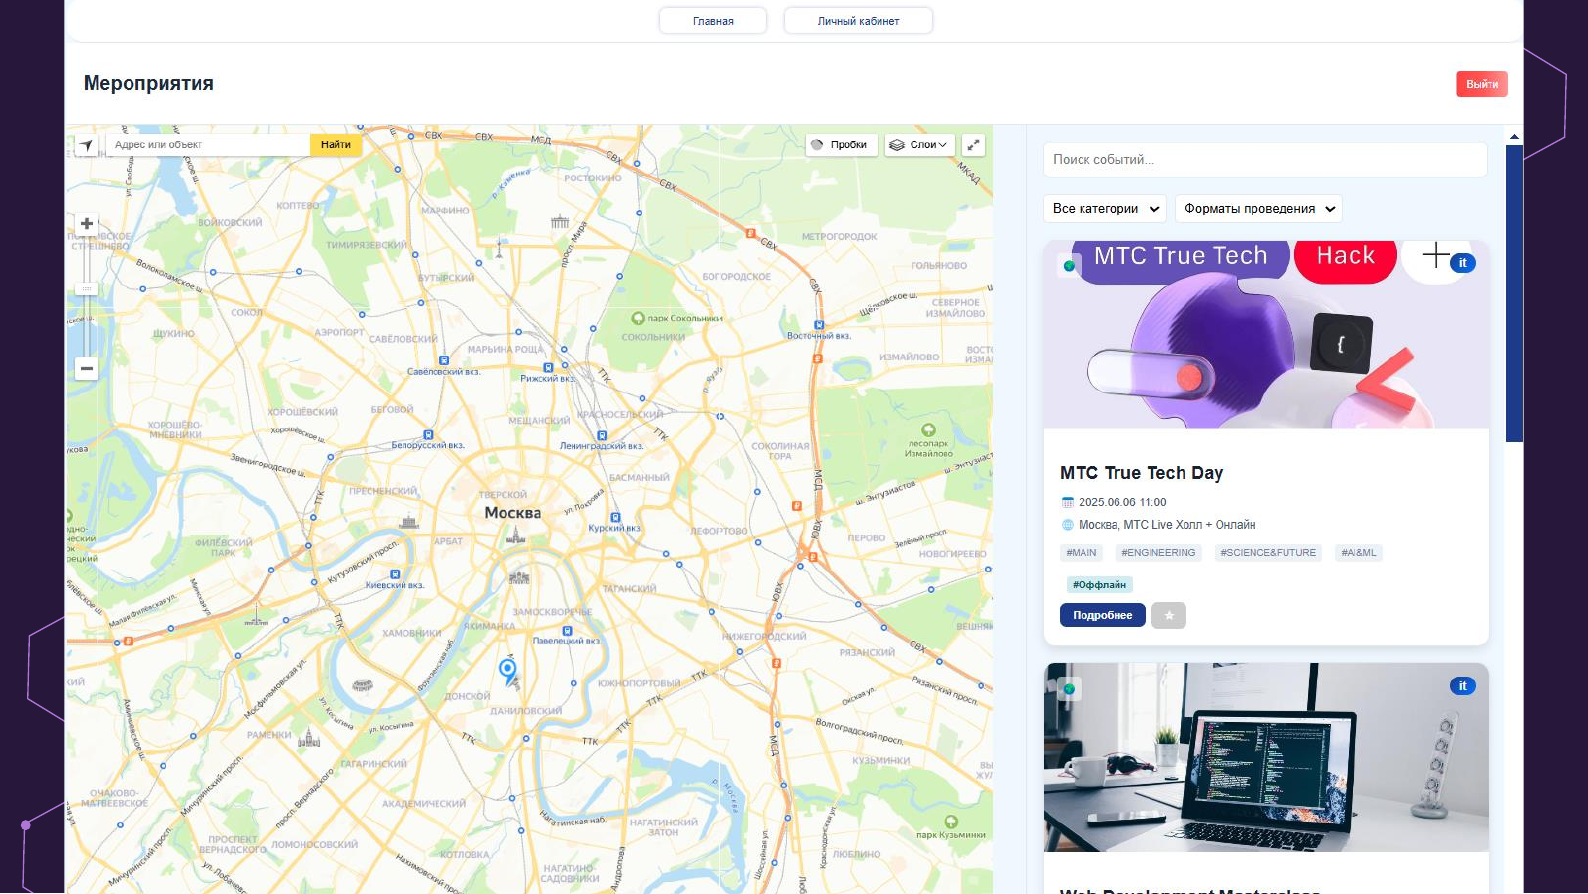
Task: Click the Савёловский вкз. label on map
Action: tap(443, 372)
